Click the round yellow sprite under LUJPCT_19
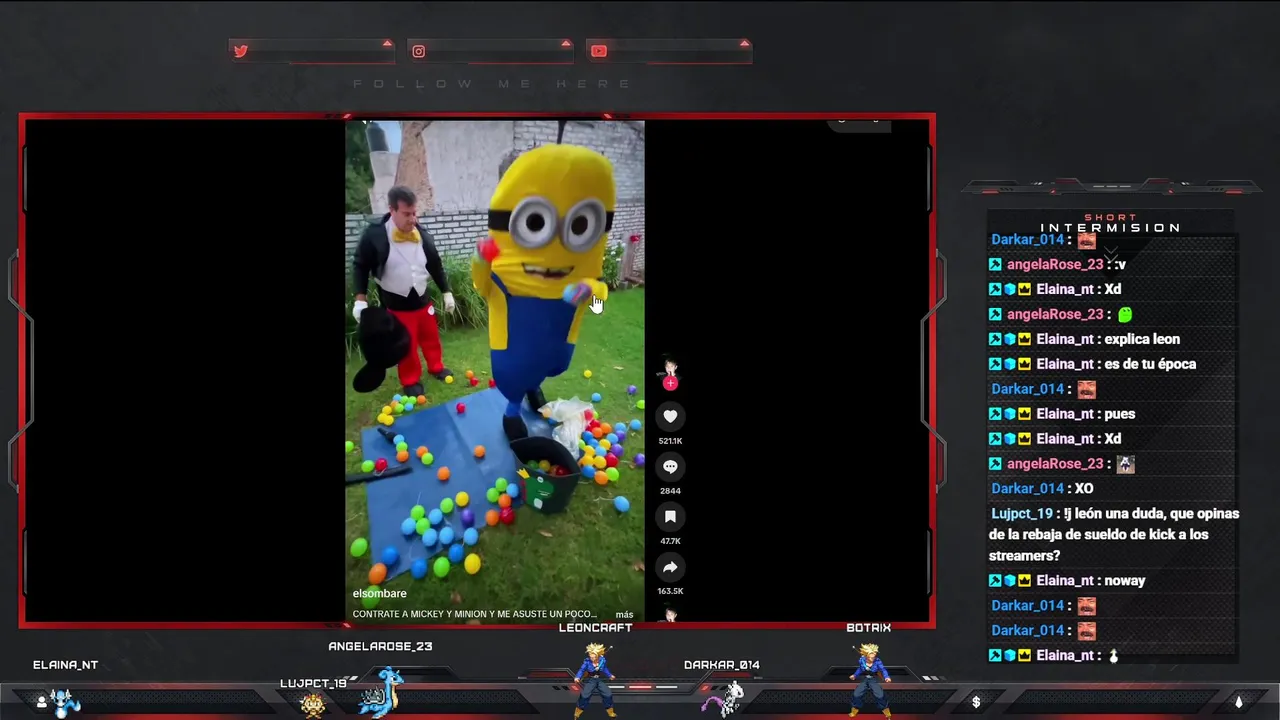The height and width of the screenshot is (720, 1280). (313, 705)
